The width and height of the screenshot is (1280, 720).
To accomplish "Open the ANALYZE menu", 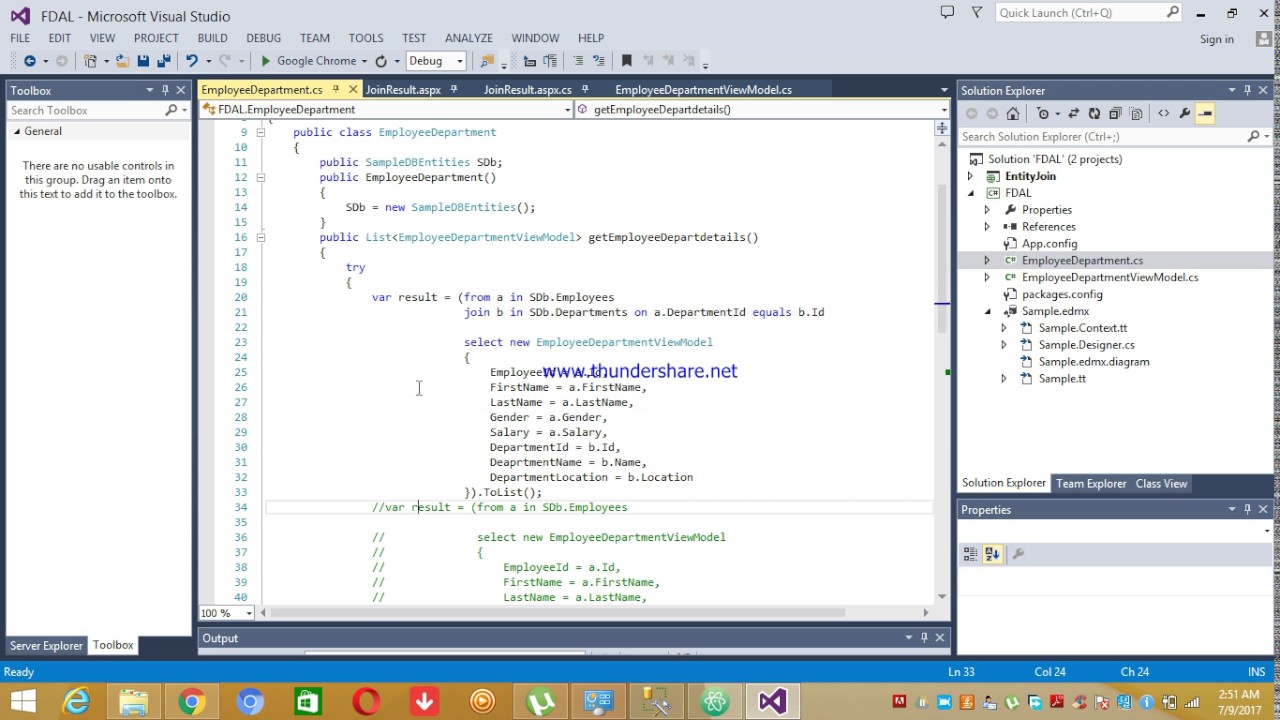I will click(x=468, y=38).
